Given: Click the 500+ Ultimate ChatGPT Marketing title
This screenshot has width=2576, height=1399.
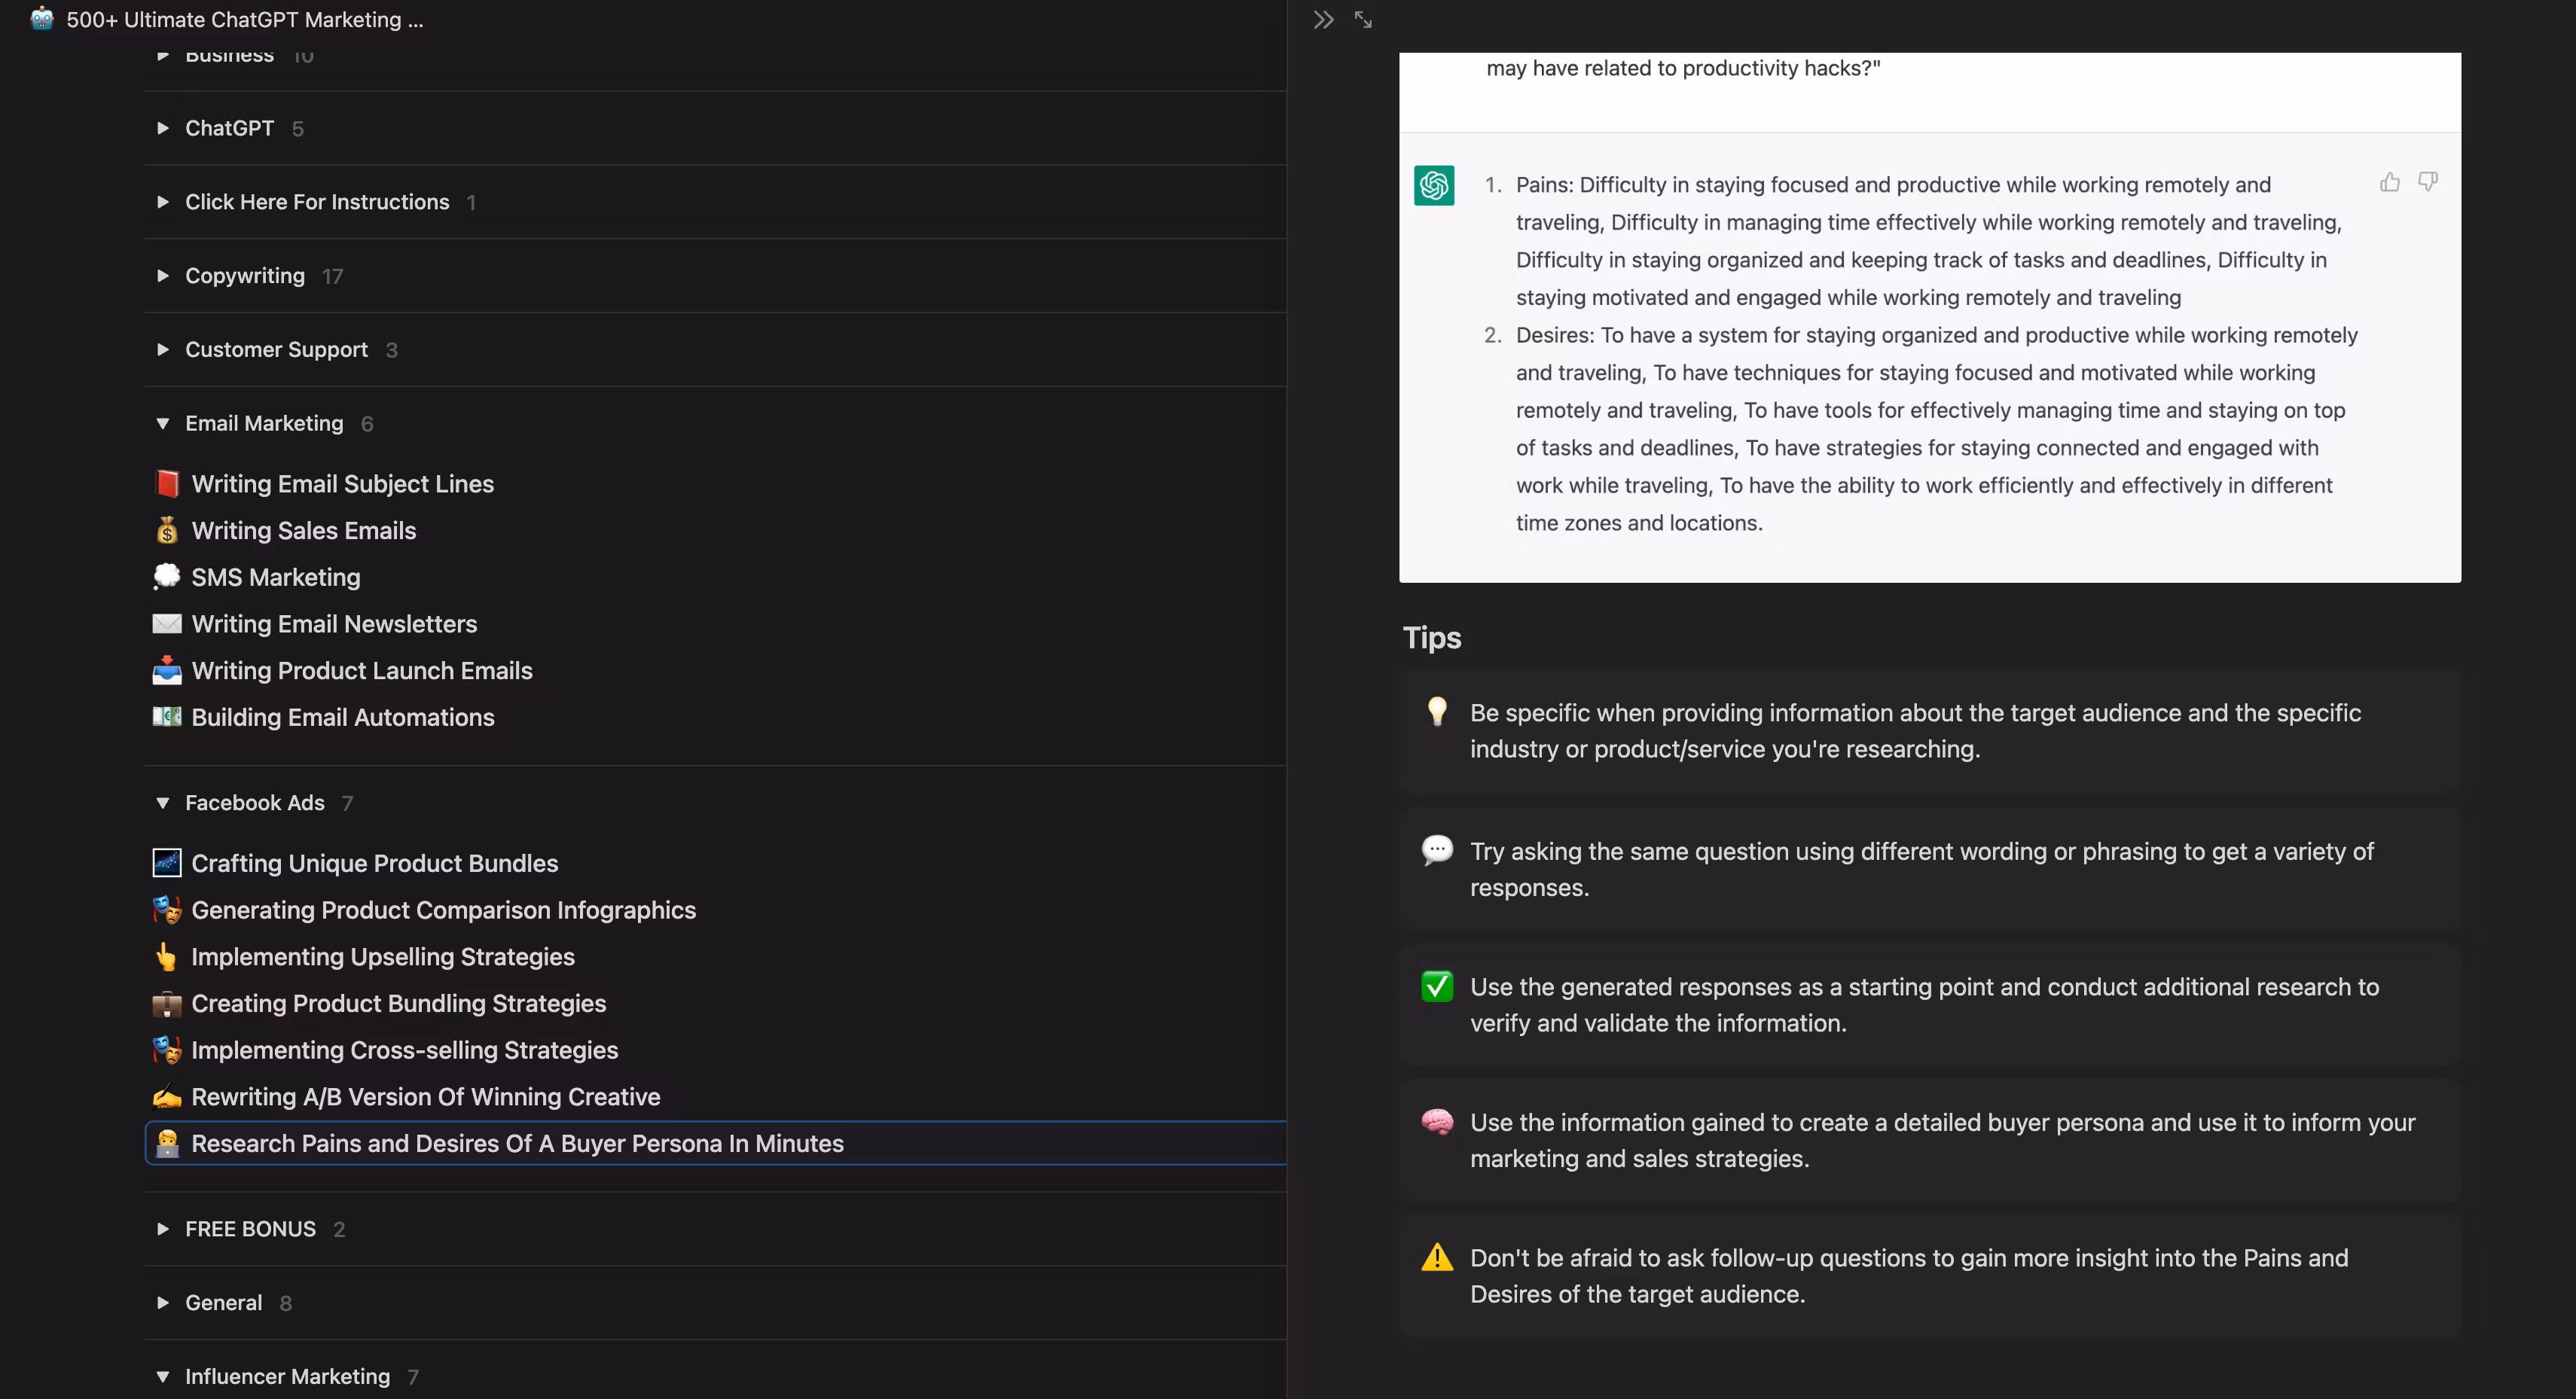Looking at the screenshot, I should click(x=245, y=20).
